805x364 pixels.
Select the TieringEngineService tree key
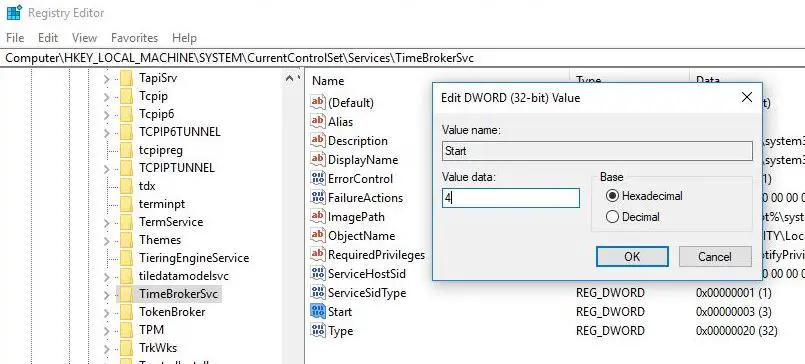pyautogui.click(x=194, y=258)
